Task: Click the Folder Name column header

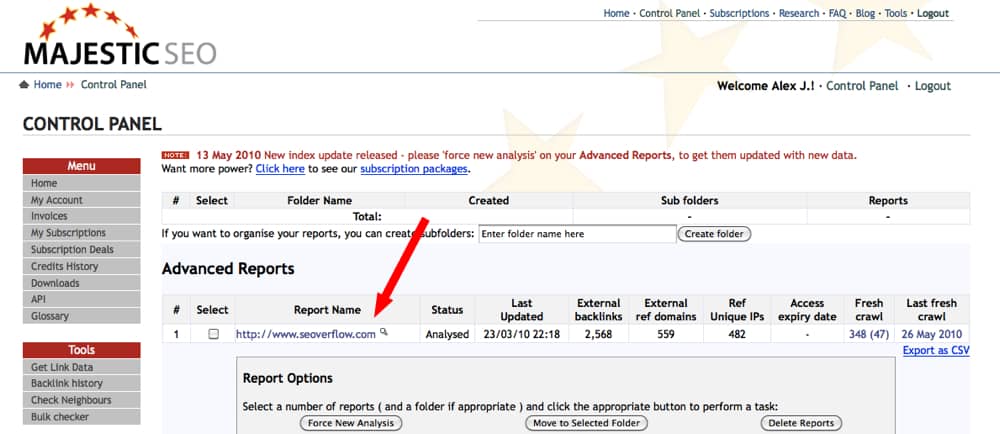Action: click(320, 200)
